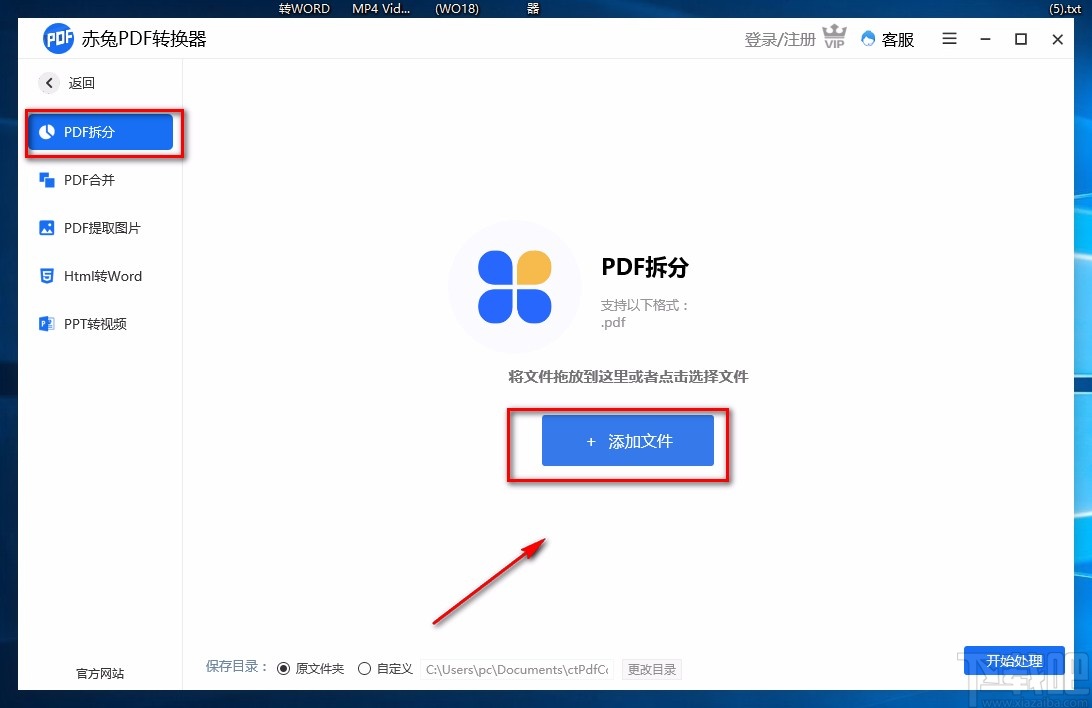The width and height of the screenshot is (1092, 708).
Task: Click the PDF拆分 four-leaf emblem
Action: 515,285
